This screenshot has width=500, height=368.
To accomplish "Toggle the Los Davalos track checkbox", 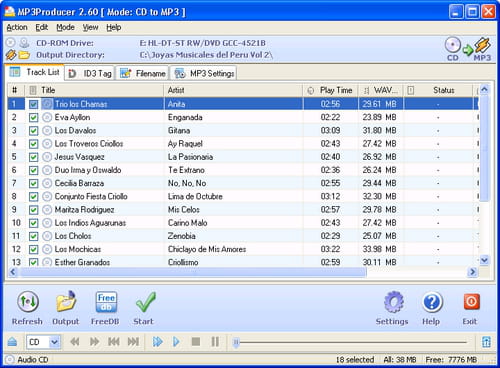I will pos(33,131).
